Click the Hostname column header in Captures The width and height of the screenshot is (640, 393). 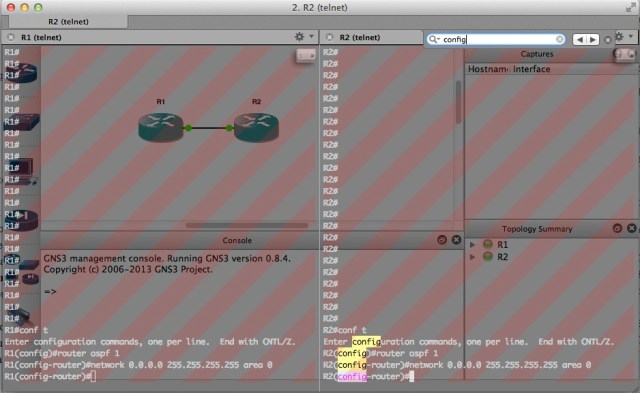(x=488, y=69)
